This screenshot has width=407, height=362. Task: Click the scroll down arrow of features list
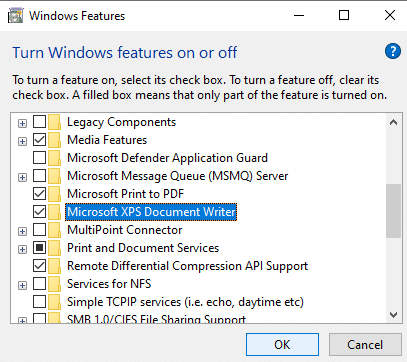pyautogui.click(x=393, y=315)
